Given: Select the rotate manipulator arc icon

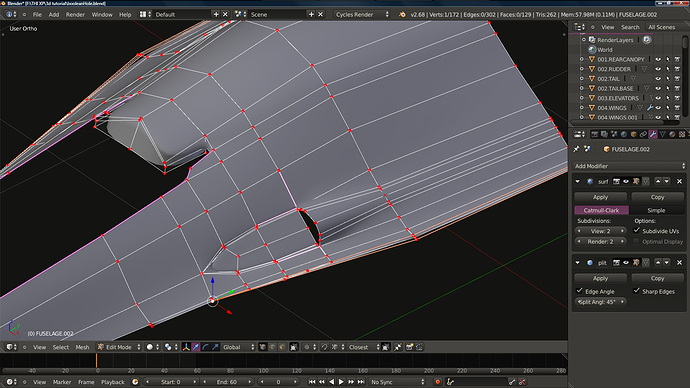Looking at the screenshot, I should (x=206, y=347).
